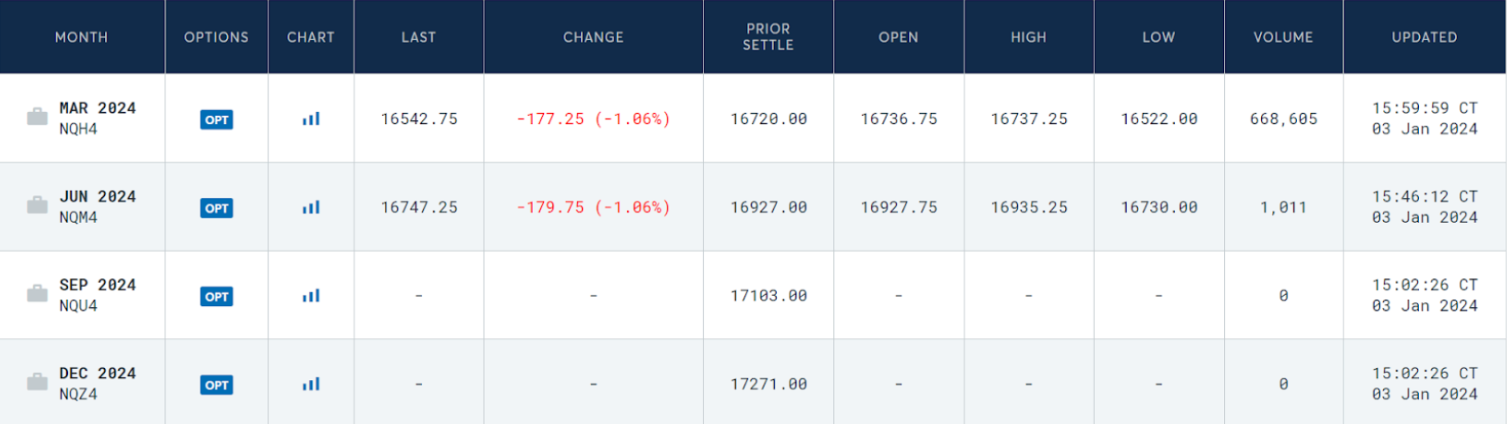This screenshot has width=1507, height=424.
Task: Click the VOLUME column header
Action: click(x=1283, y=37)
